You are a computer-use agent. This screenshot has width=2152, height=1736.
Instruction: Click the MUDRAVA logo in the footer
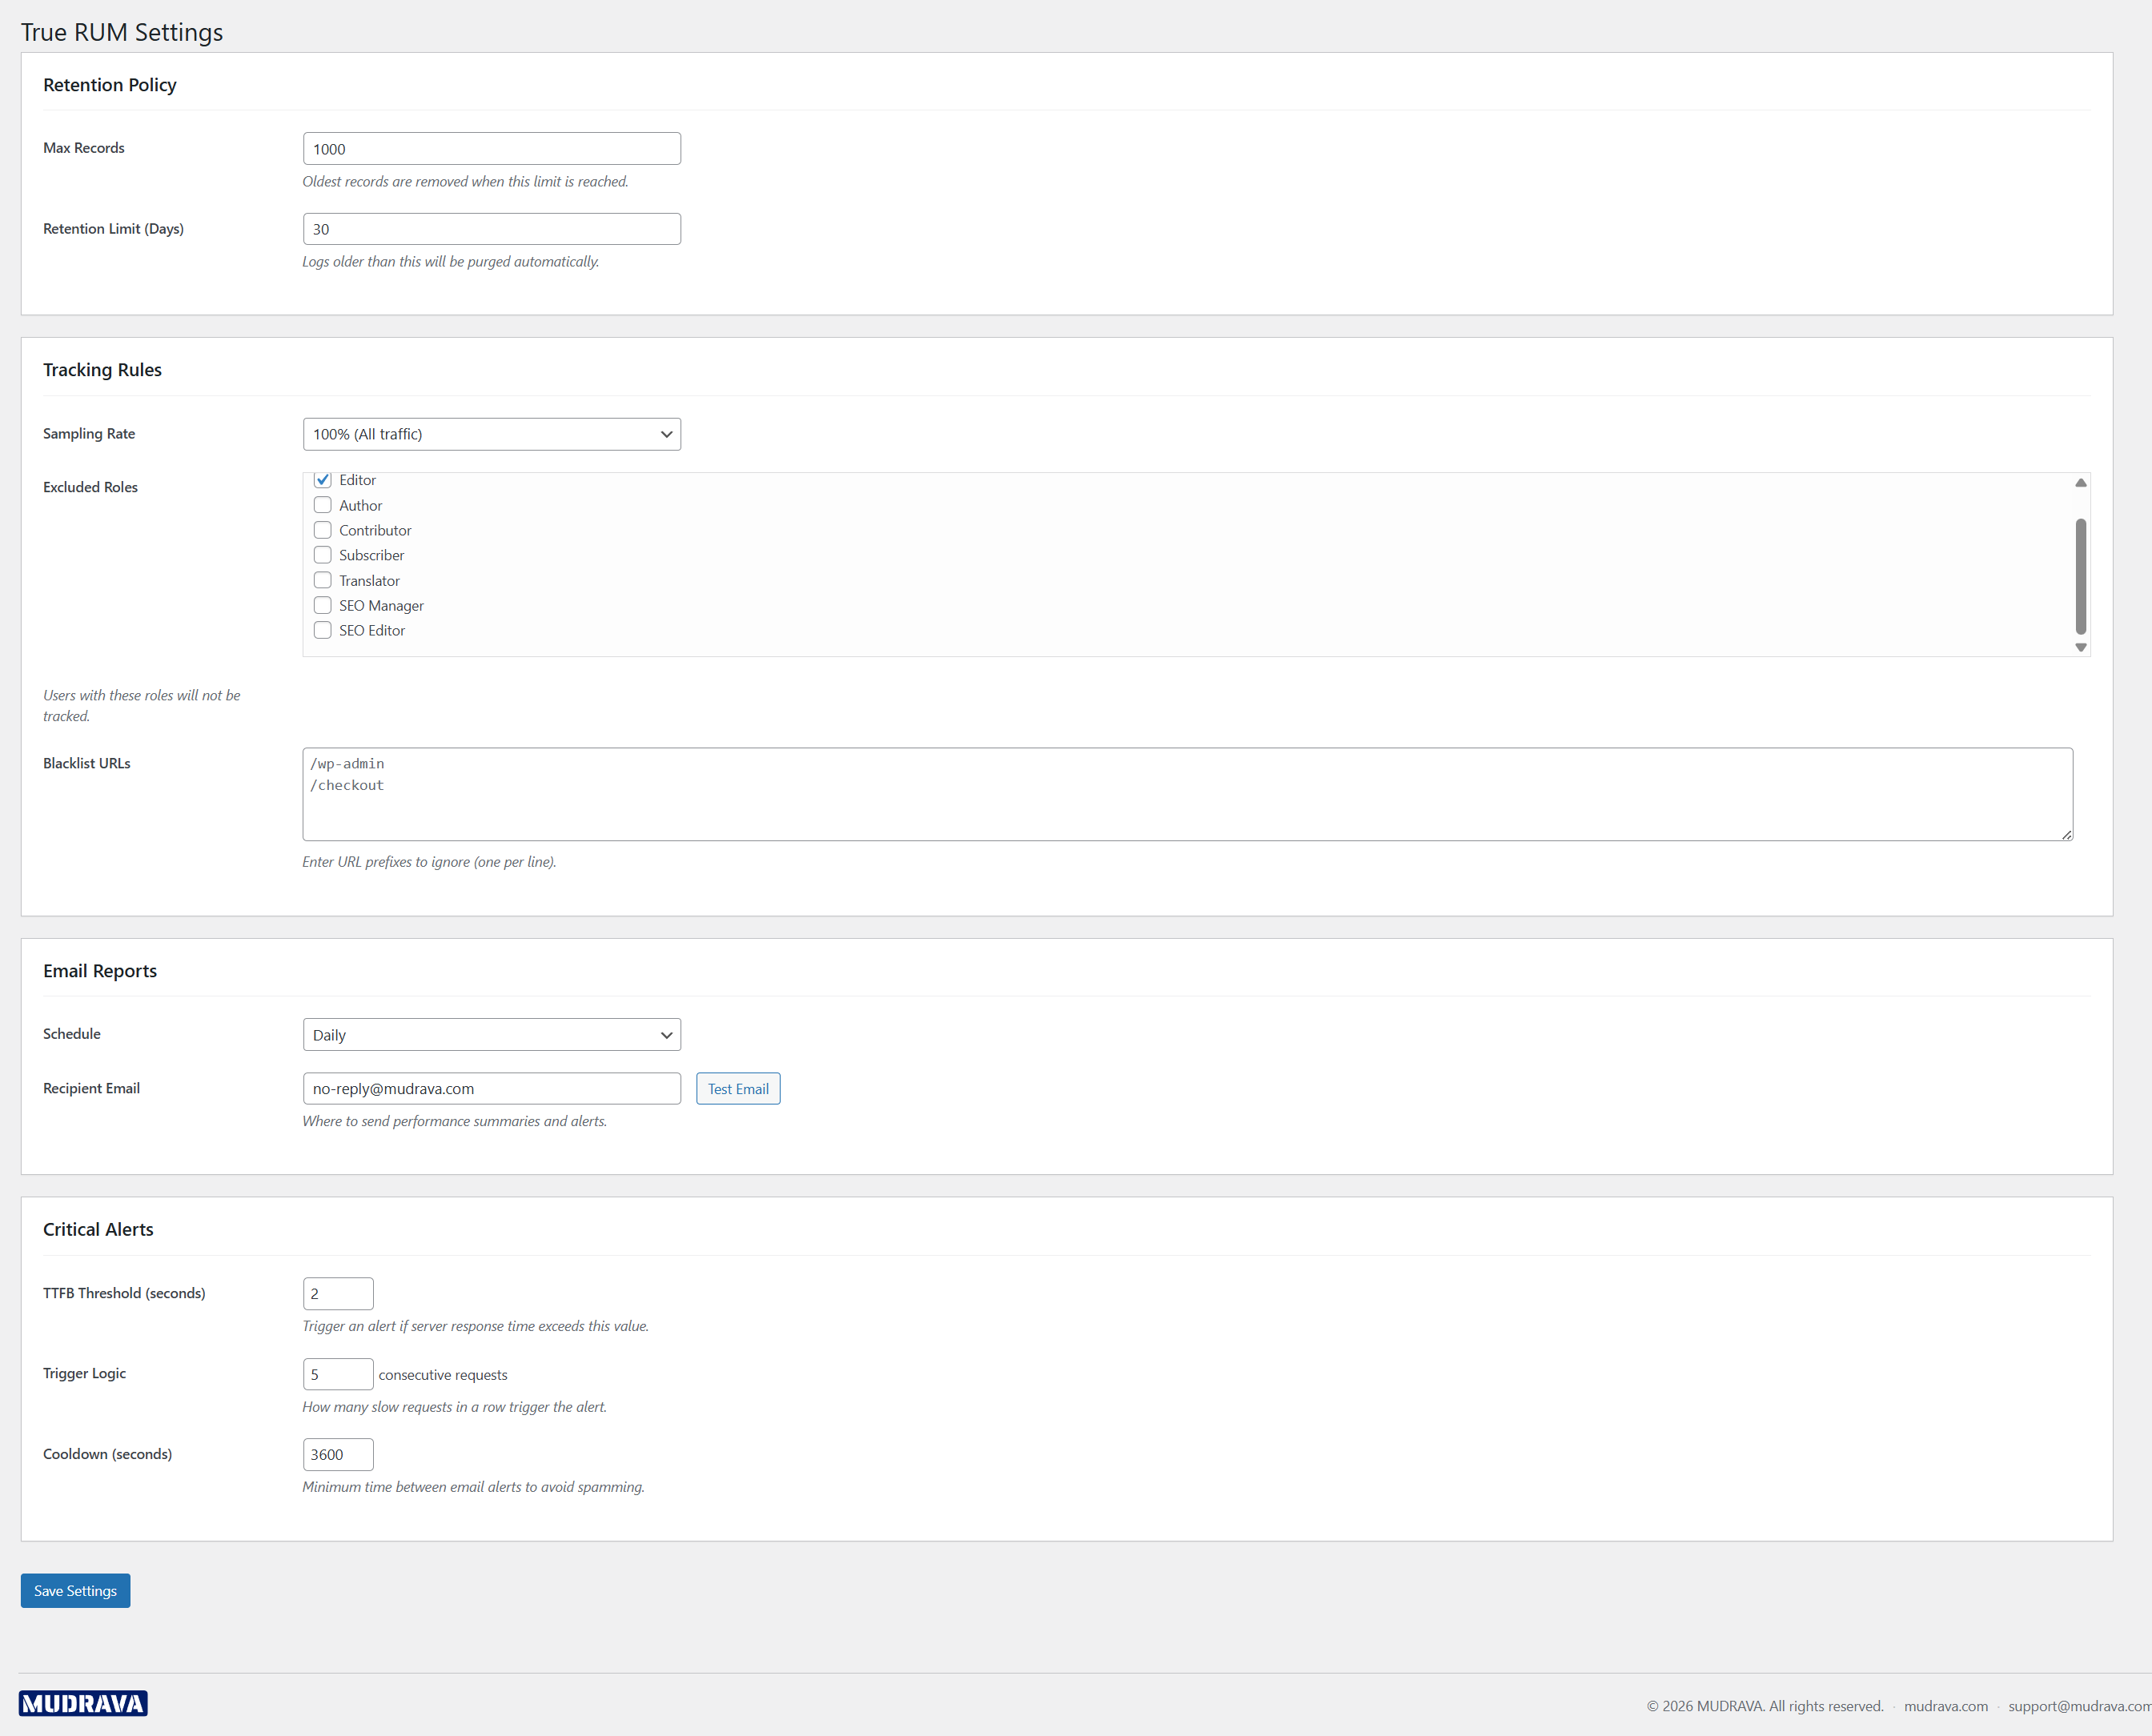tap(83, 1702)
